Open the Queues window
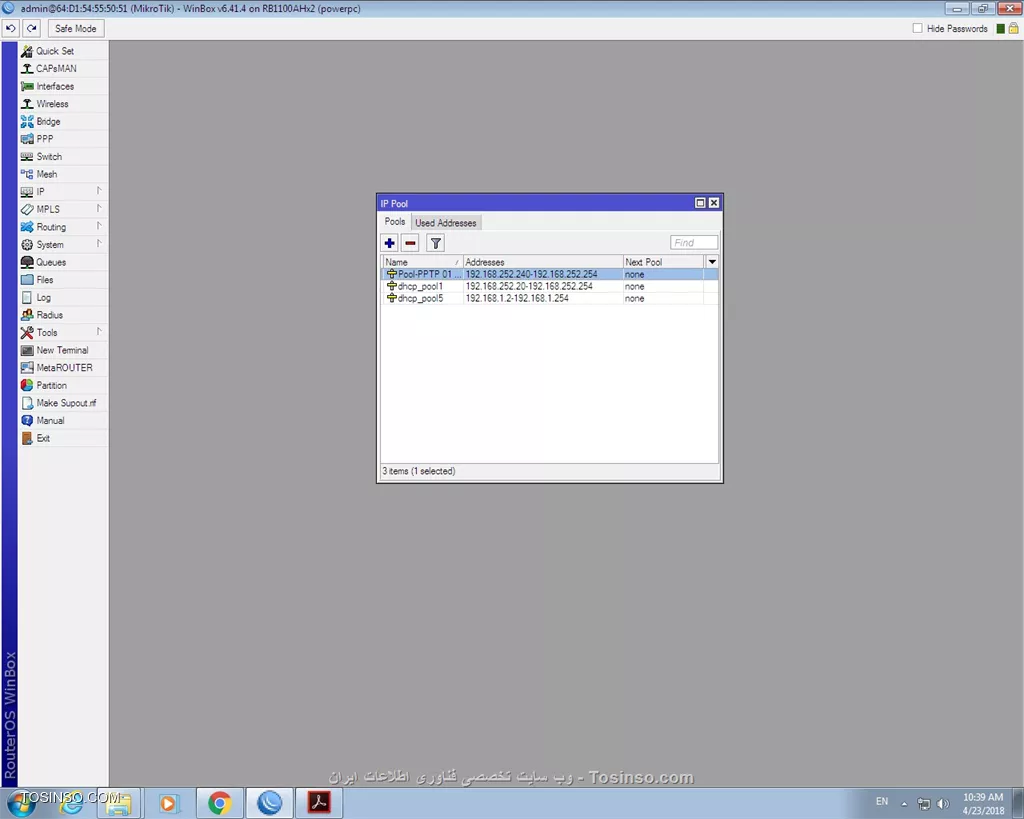This screenshot has width=1024, height=819. coord(63,262)
